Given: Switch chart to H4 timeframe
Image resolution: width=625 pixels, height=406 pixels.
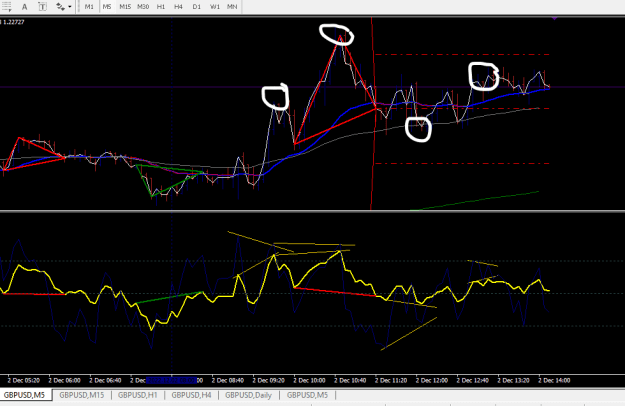Looking at the screenshot, I should (178, 7).
